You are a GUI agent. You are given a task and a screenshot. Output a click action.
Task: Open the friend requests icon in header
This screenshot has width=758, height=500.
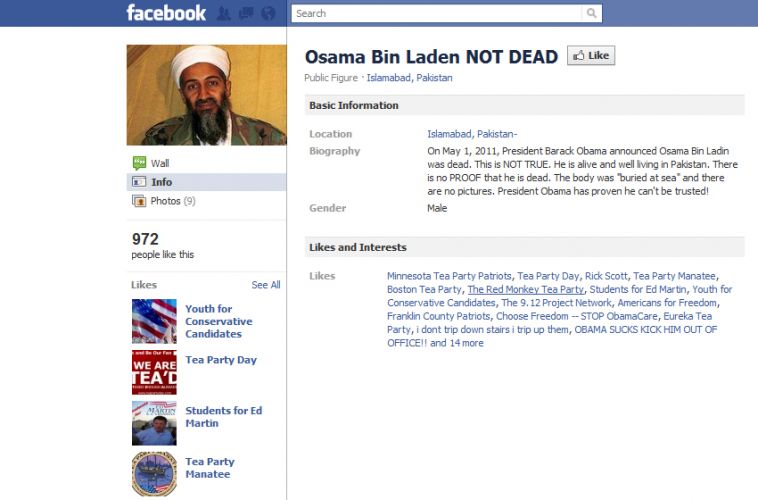(223, 13)
